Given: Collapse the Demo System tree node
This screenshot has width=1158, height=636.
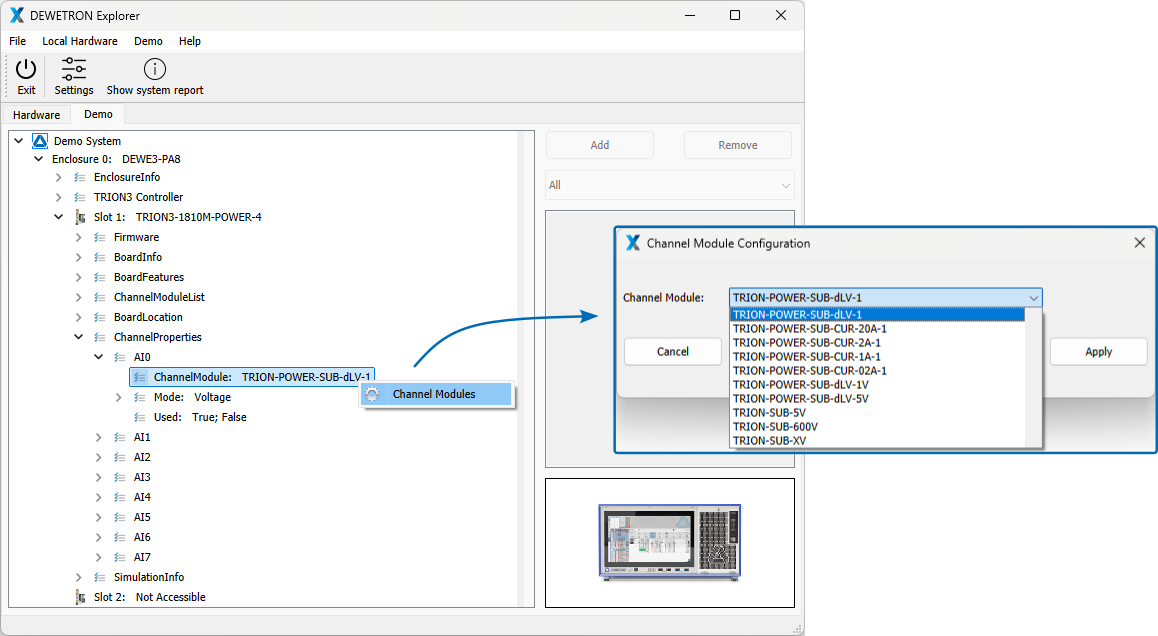Looking at the screenshot, I should [x=19, y=140].
